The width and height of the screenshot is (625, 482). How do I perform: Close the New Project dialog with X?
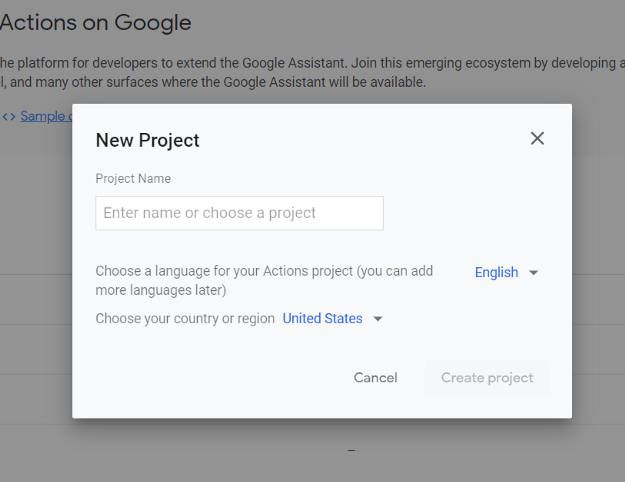coord(537,139)
